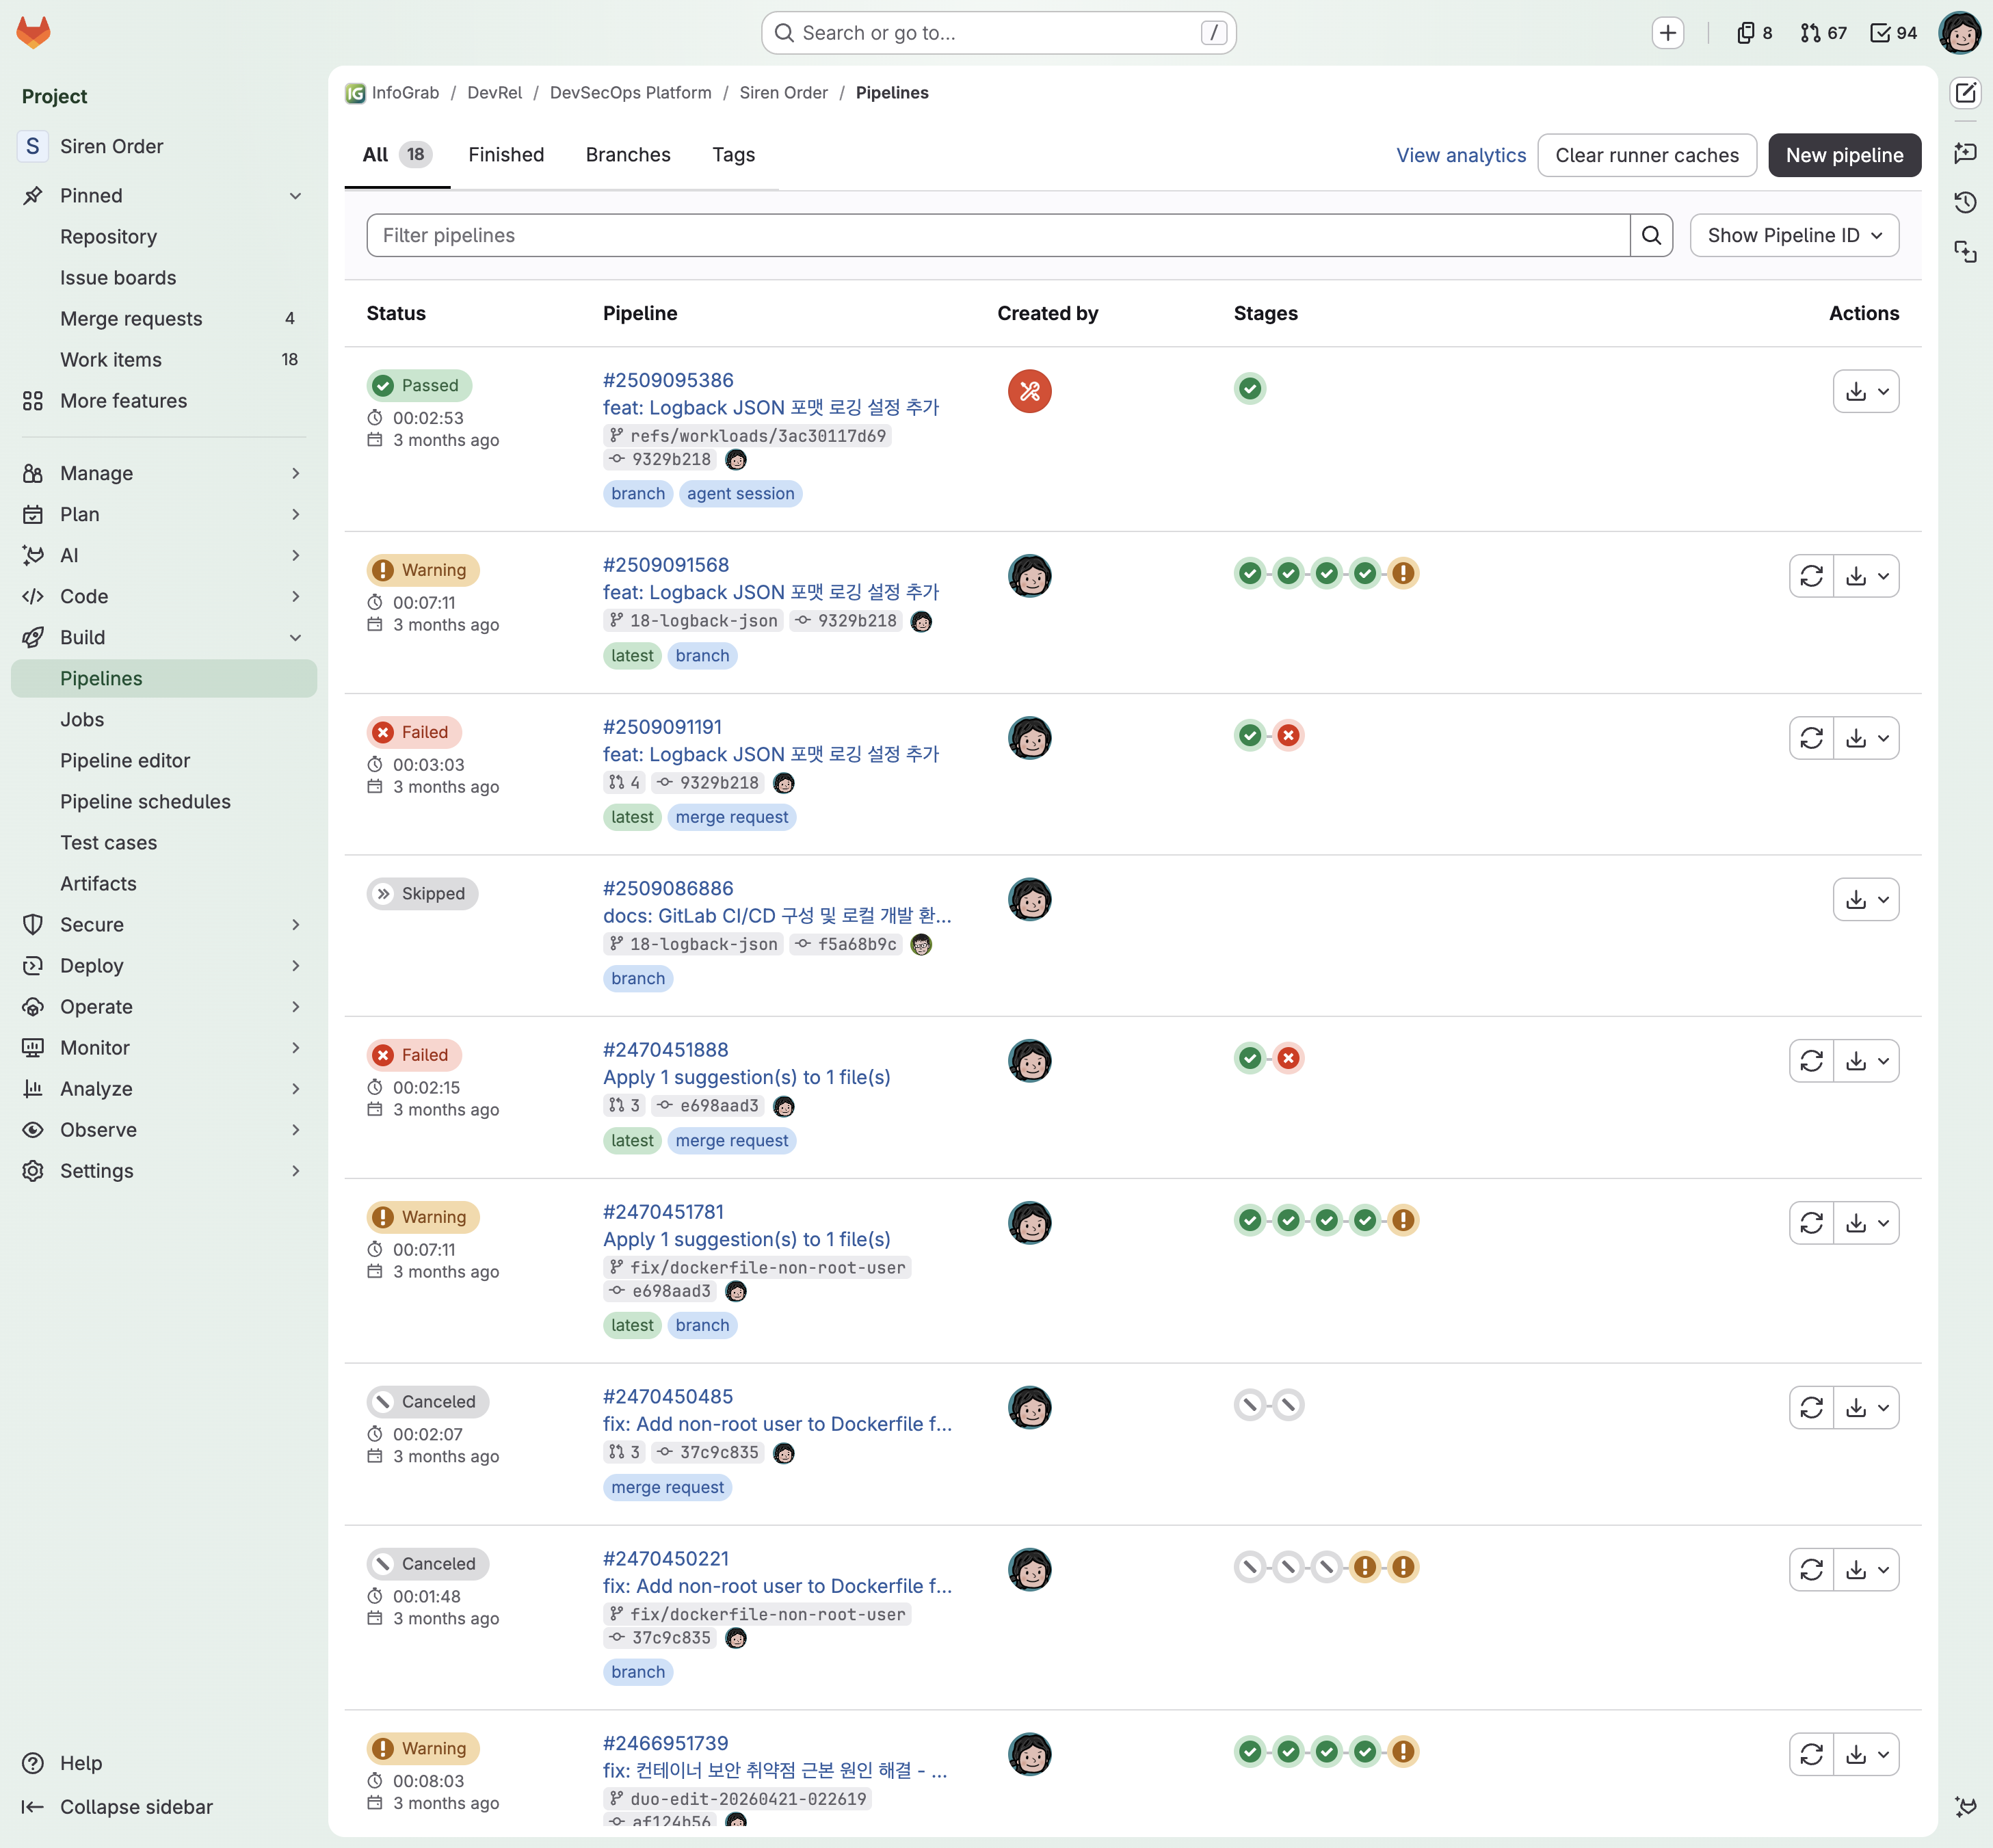Viewport: 1993px width, 1848px height.
Task: Click the Skipped status badge of #2509086886
Action: tap(422, 894)
